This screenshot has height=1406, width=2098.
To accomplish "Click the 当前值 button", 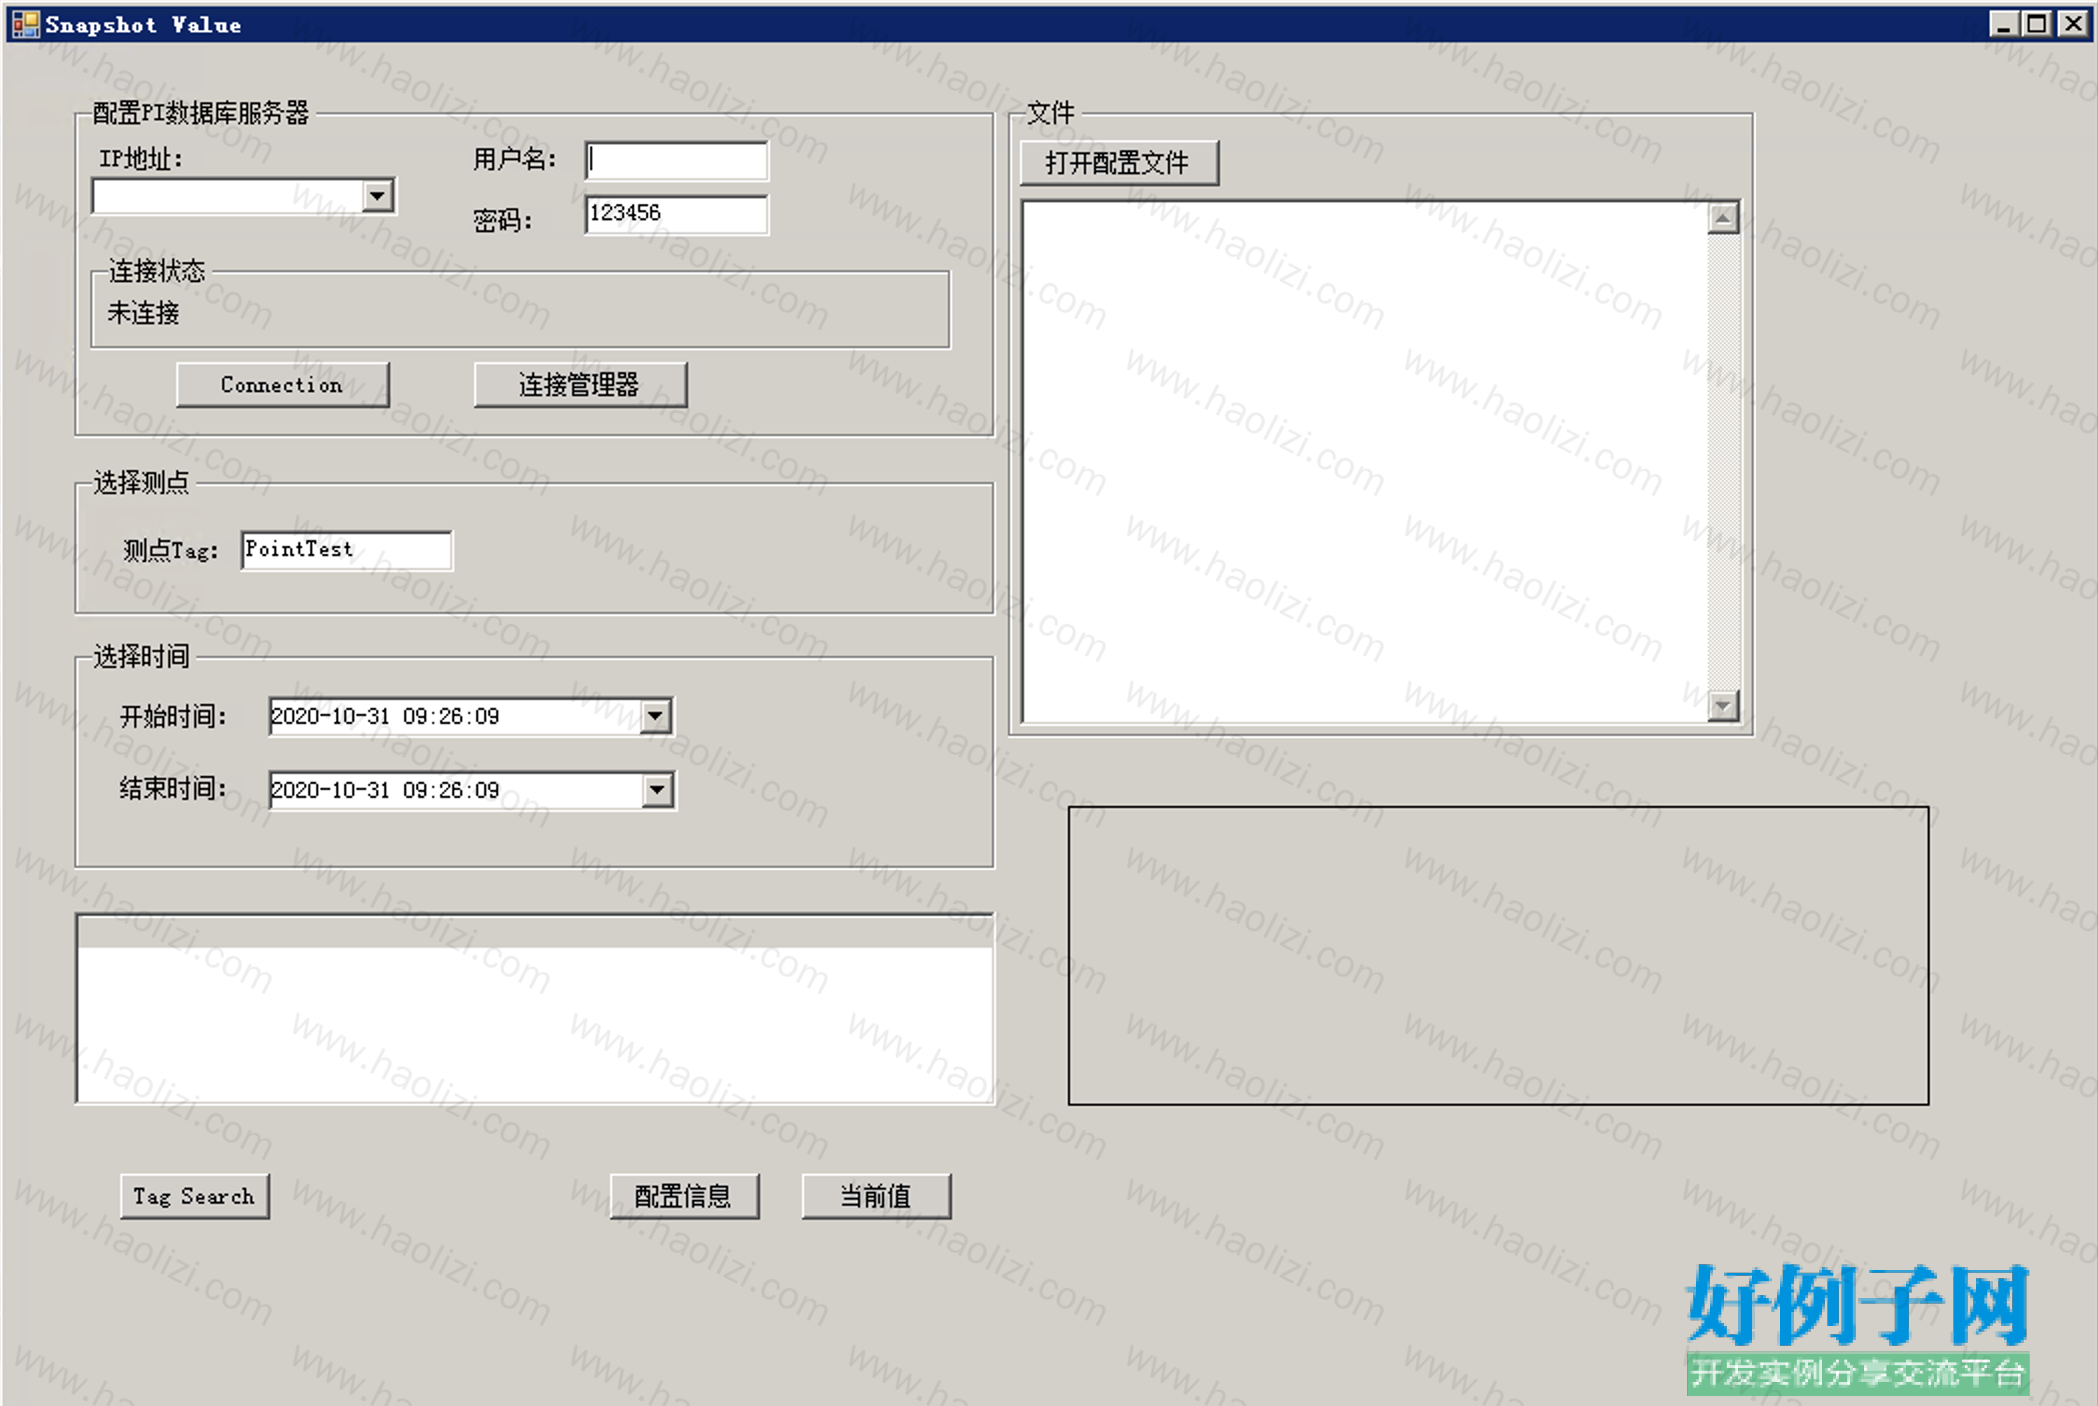I will tap(876, 1196).
